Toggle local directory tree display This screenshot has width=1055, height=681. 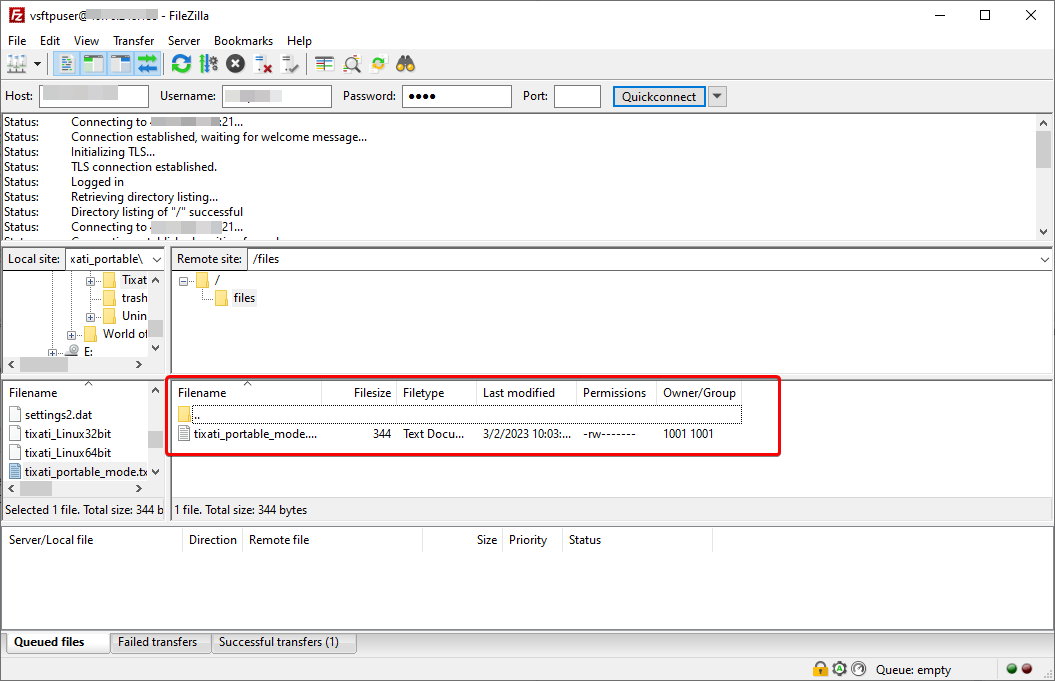[94, 64]
